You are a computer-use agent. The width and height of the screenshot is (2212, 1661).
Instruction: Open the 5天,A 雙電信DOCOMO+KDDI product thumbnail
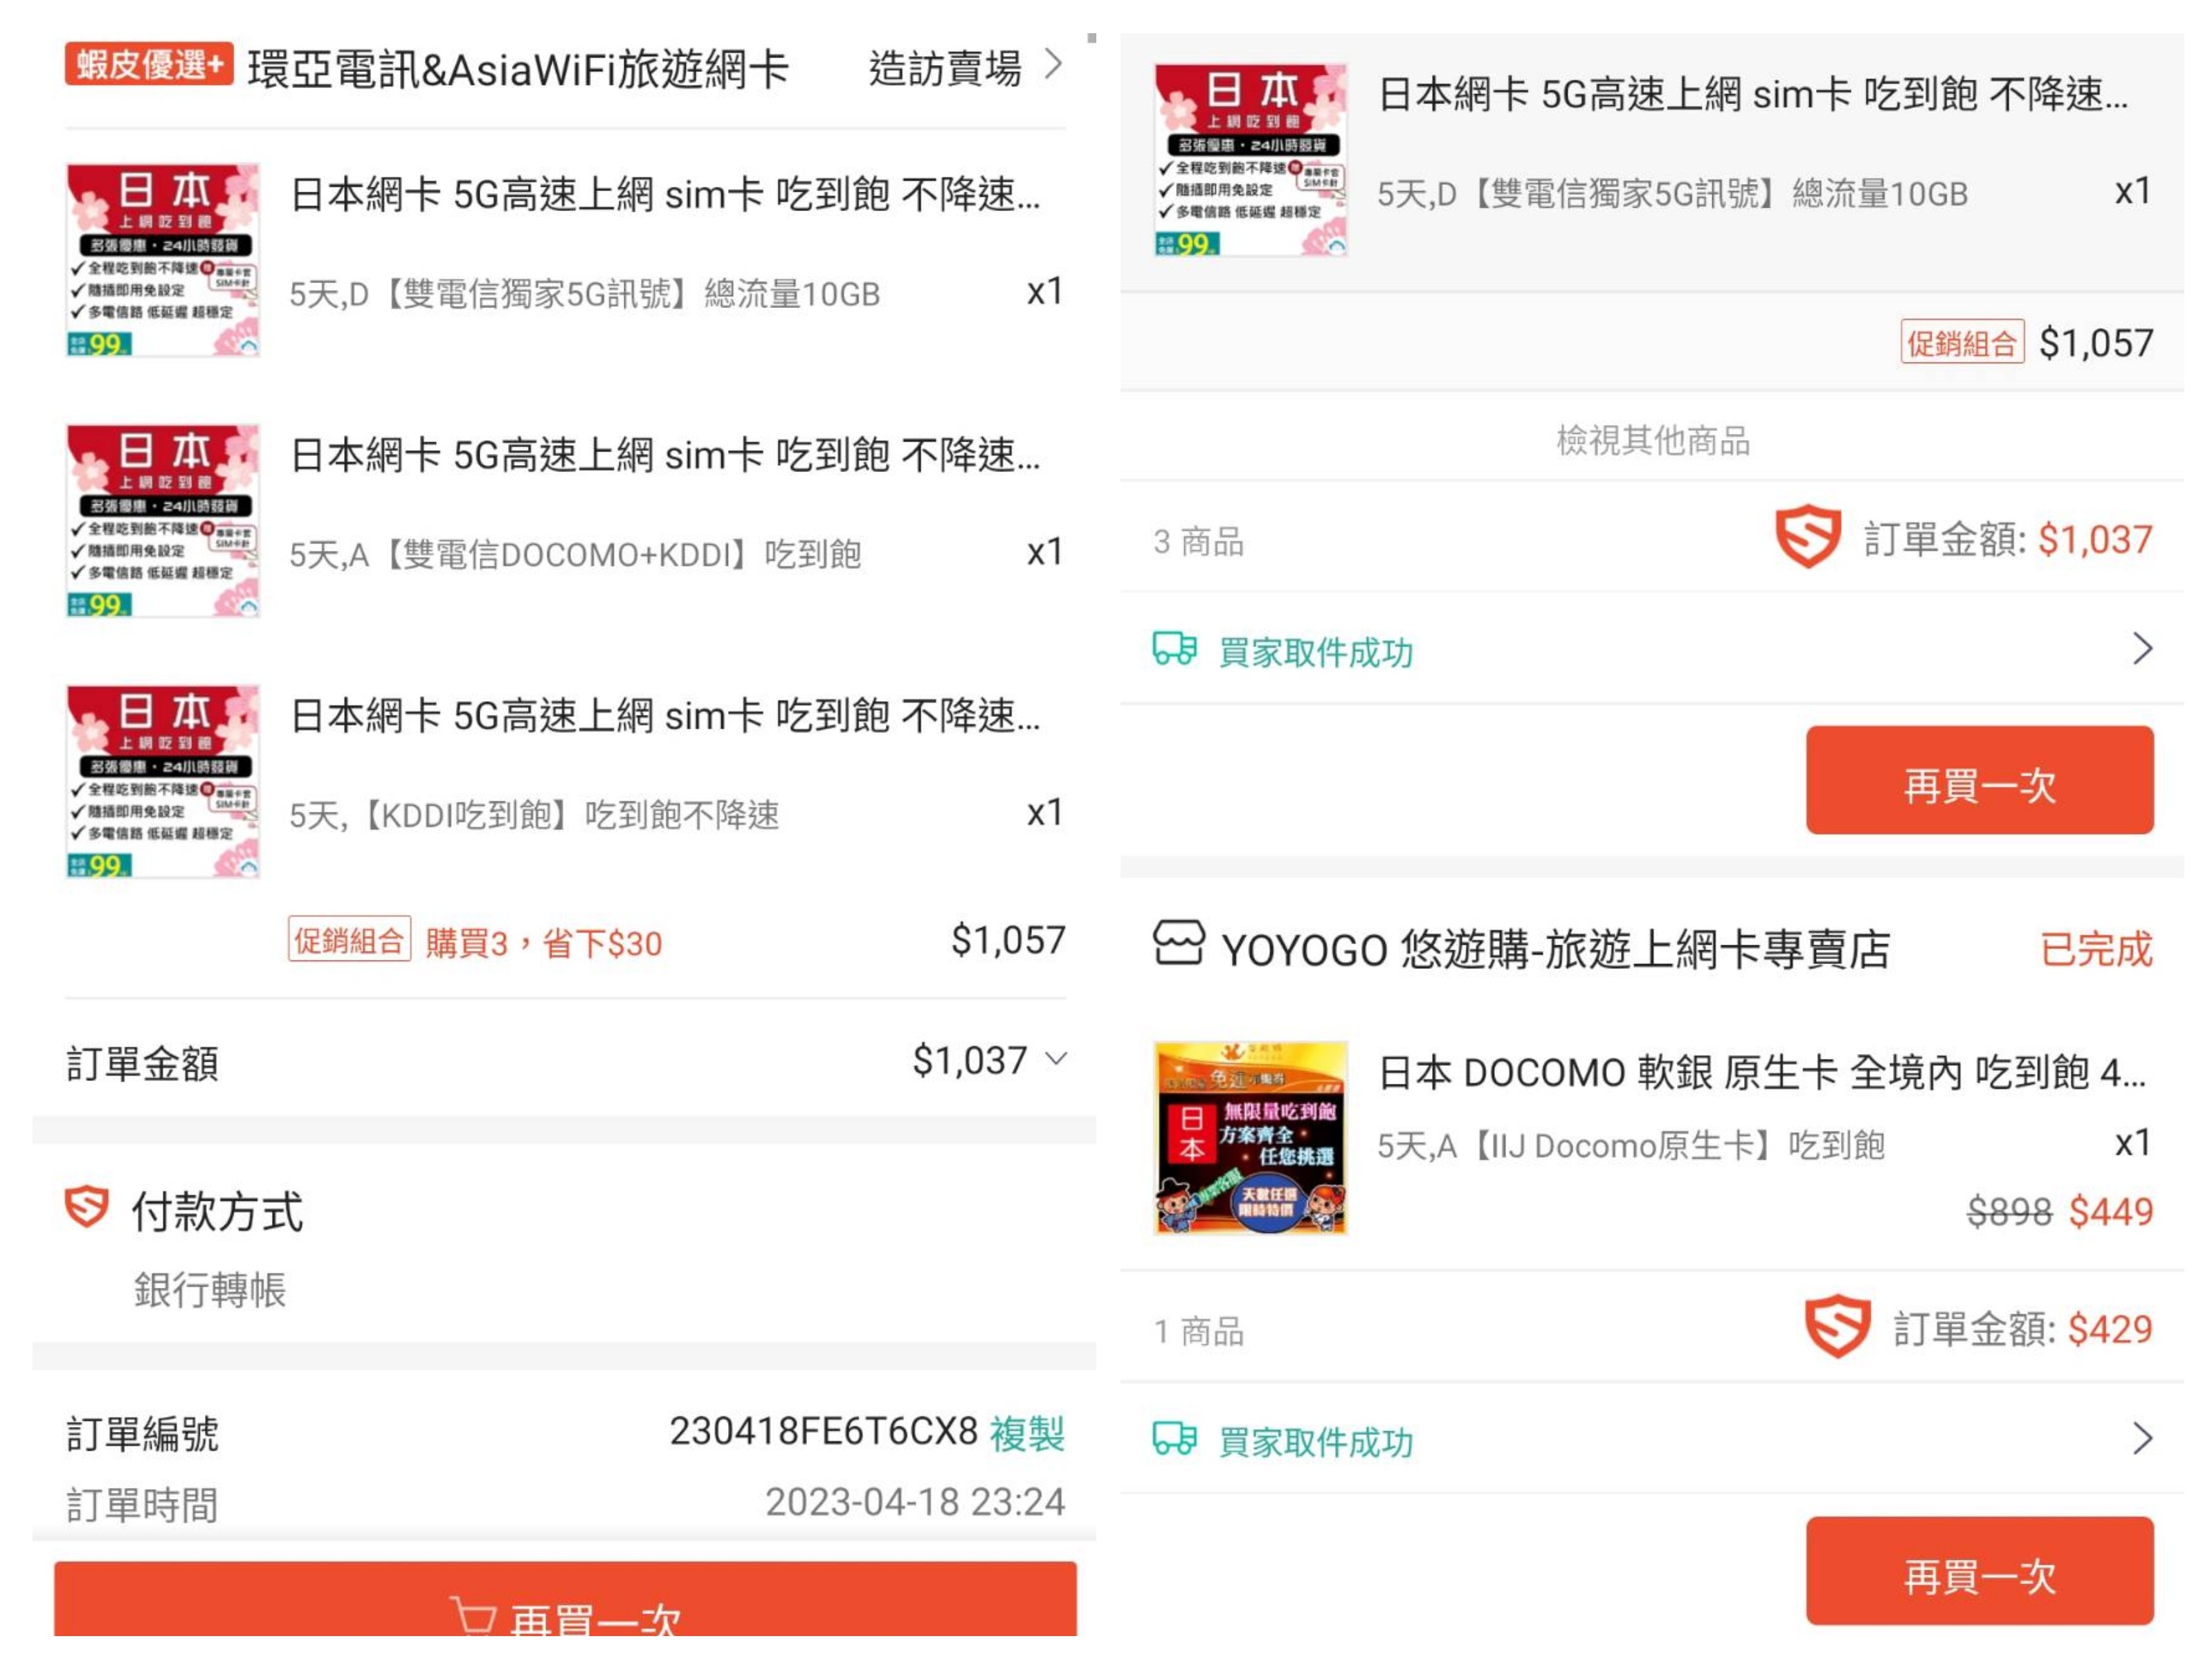tap(163, 520)
